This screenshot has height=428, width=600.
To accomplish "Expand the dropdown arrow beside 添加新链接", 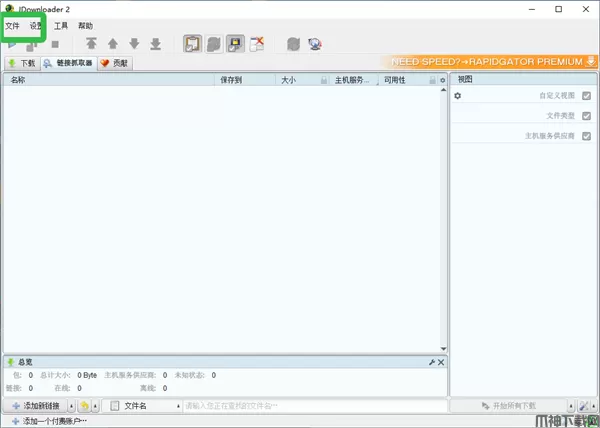I will (x=70, y=406).
